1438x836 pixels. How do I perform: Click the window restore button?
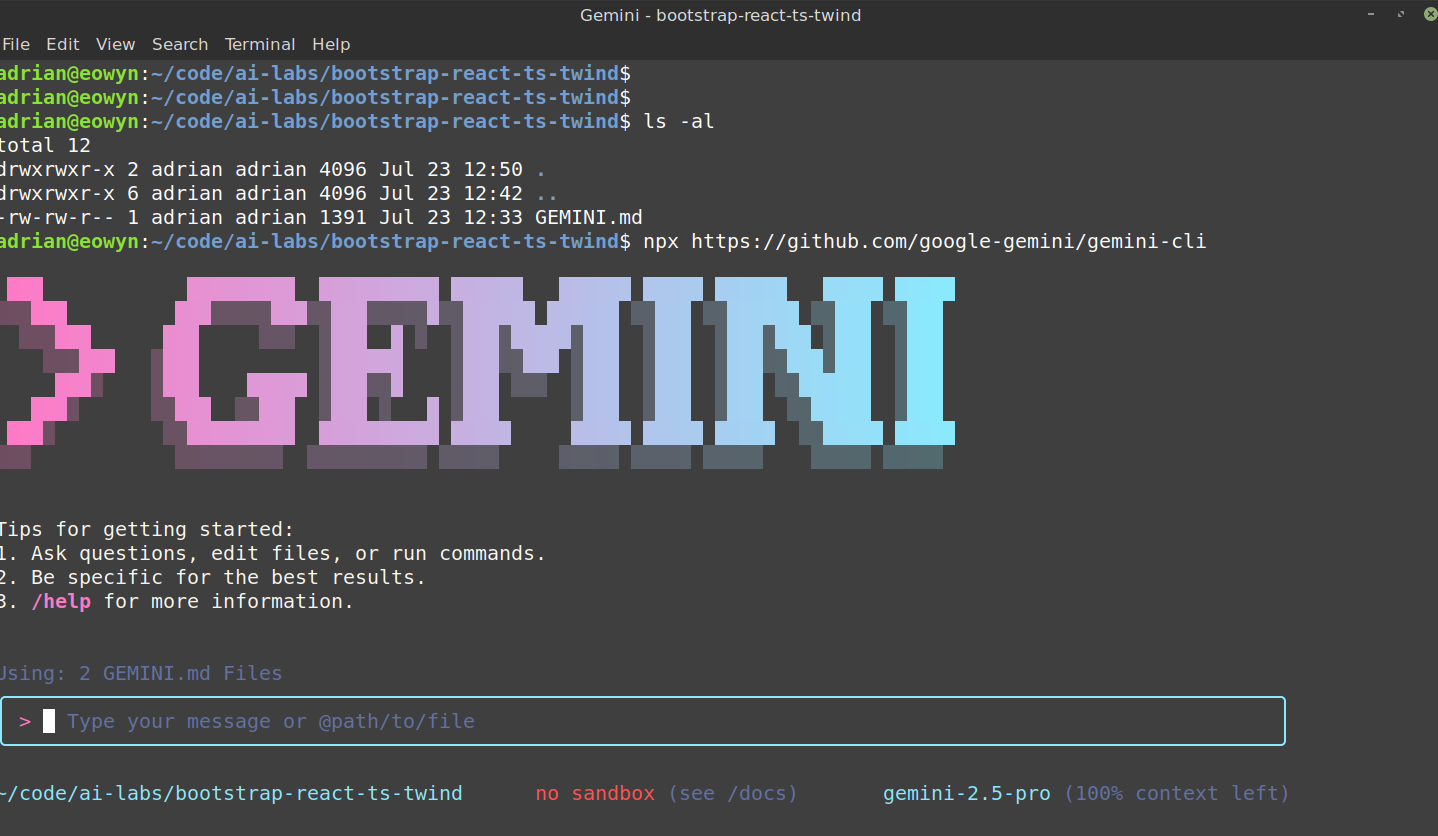pos(1400,14)
